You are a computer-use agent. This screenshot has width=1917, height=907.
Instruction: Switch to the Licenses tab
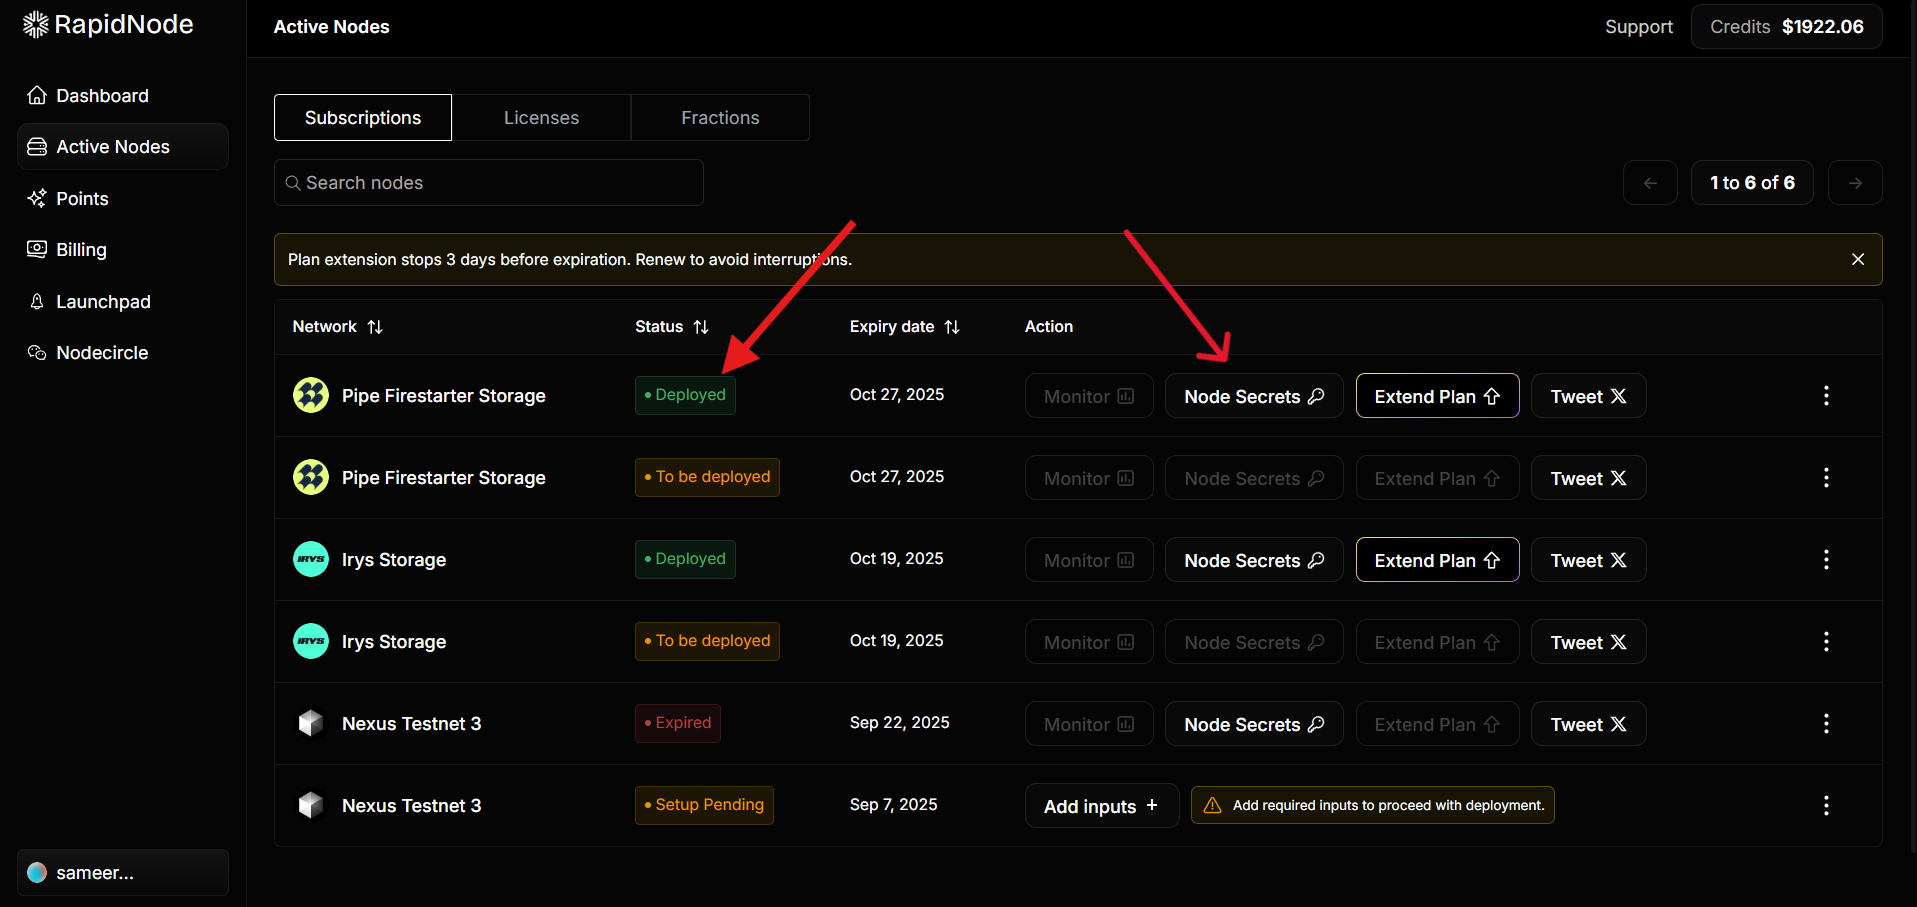541,118
